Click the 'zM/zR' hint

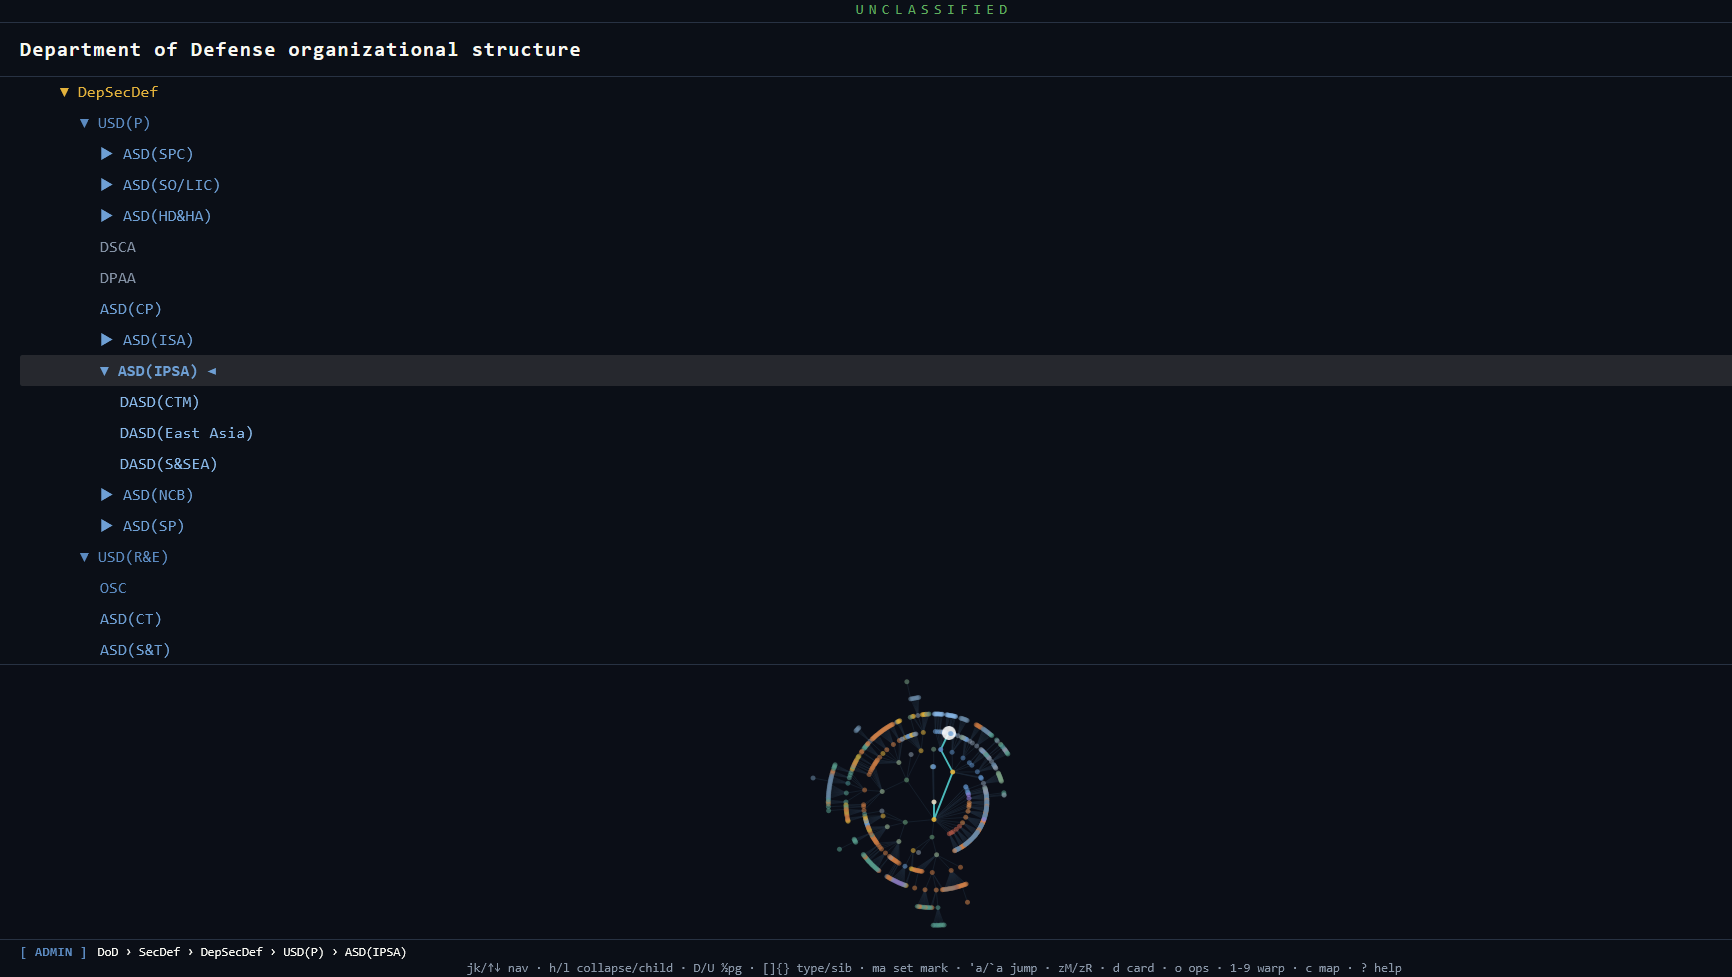[1075, 968]
